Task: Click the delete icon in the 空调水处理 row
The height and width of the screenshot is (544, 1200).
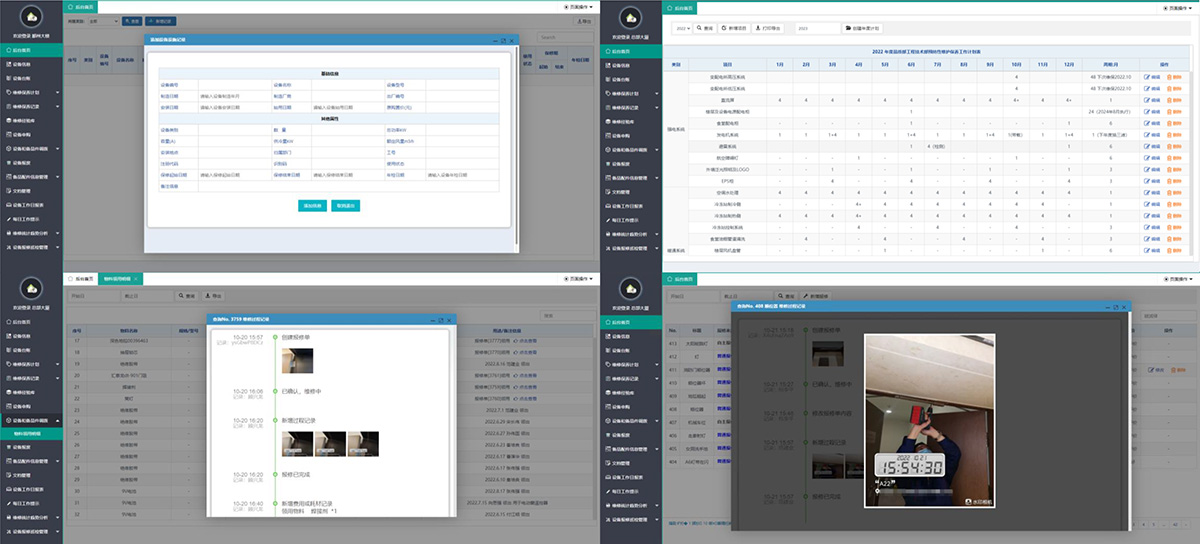Action: [1174, 192]
